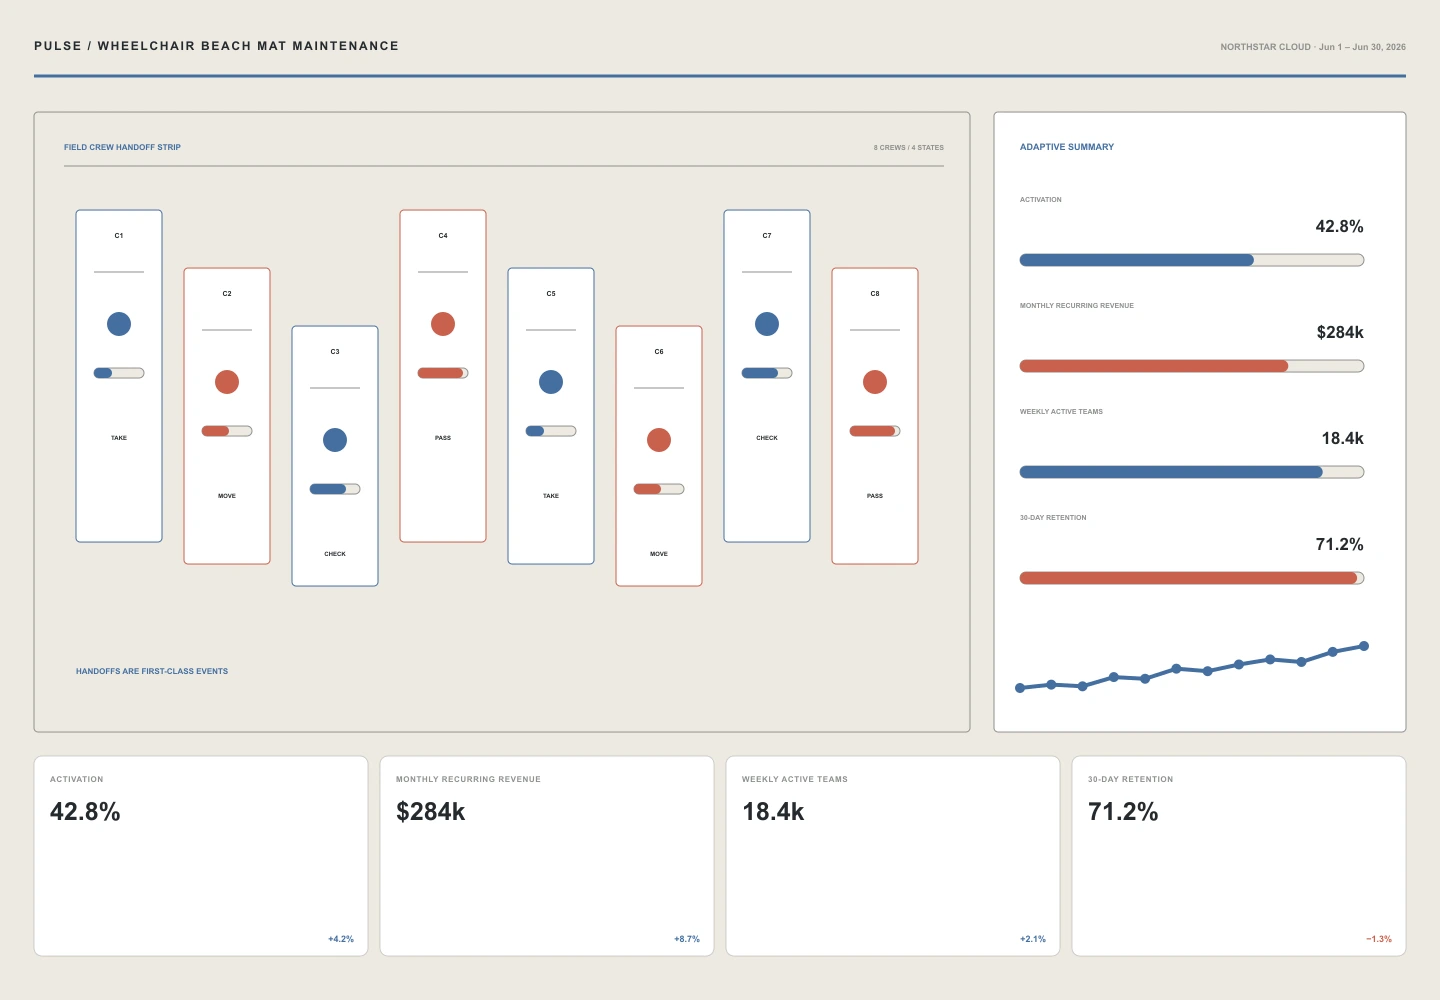The width and height of the screenshot is (1440, 1000).
Task: Click the red status dot in crew C2
Action: point(227,382)
